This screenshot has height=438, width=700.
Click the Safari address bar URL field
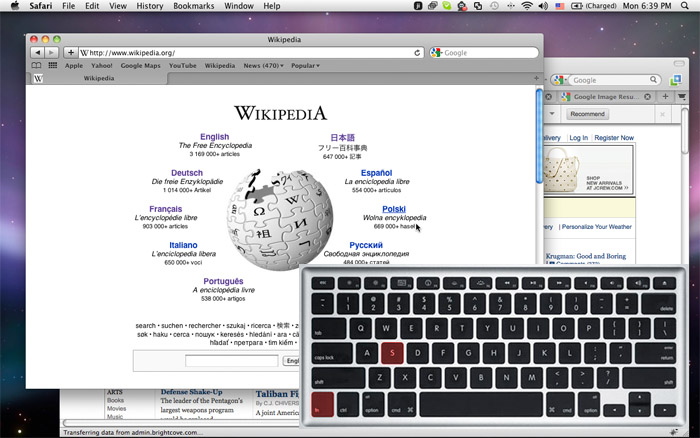251,53
